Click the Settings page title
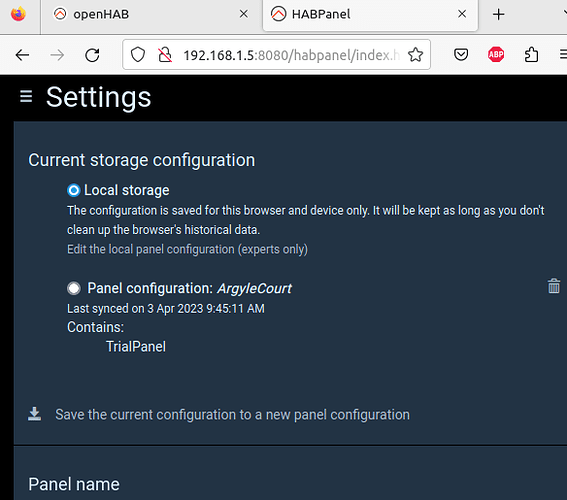This screenshot has height=500, width=567. pyautogui.click(x=98, y=98)
